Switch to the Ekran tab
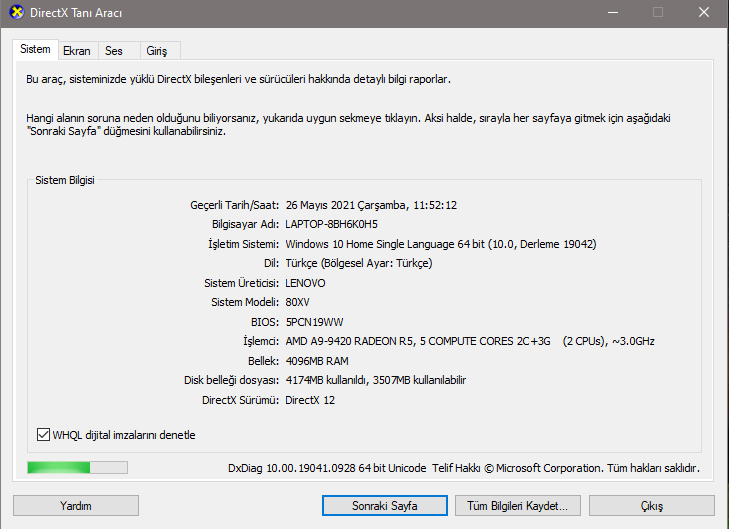The image size is (729, 529). [x=77, y=51]
